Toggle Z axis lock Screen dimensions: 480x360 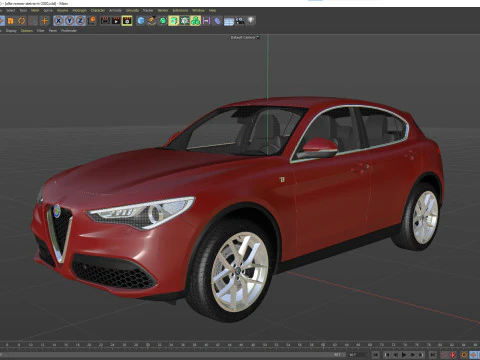click(x=80, y=21)
